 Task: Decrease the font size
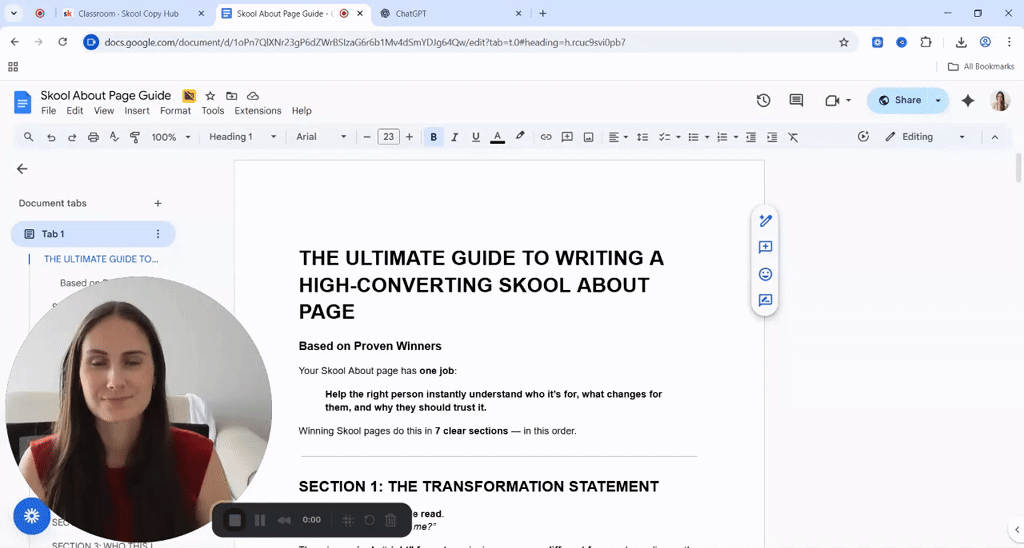pyautogui.click(x=367, y=137)
